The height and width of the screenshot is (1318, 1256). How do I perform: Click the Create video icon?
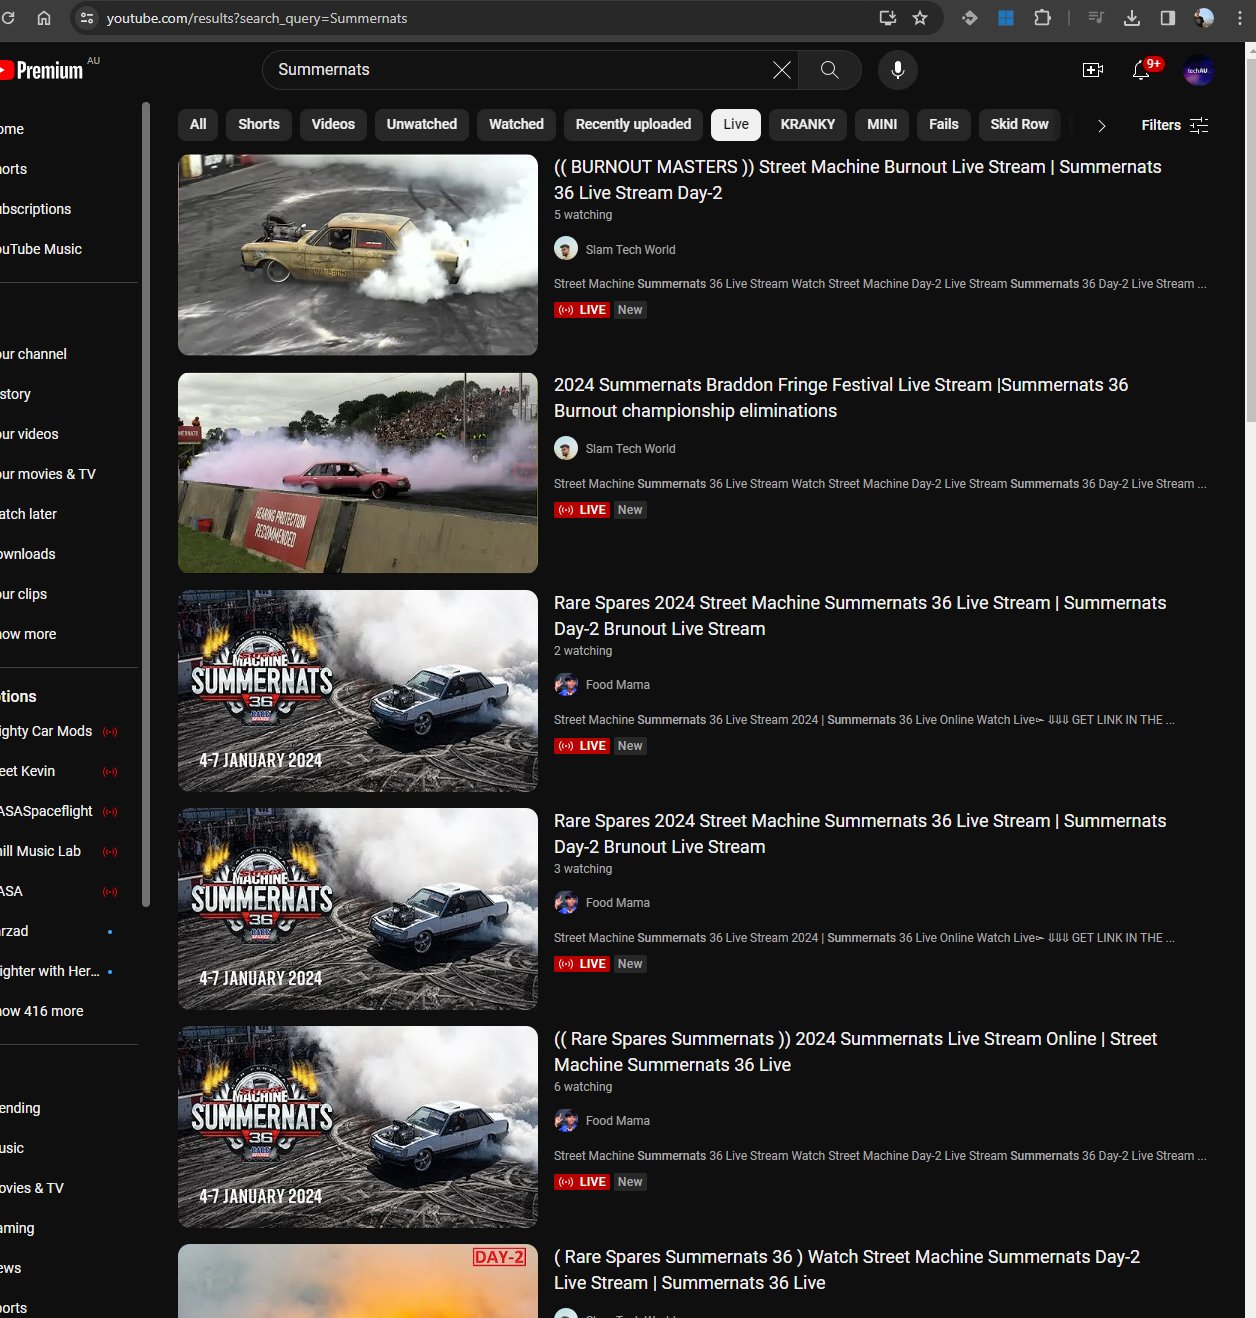click(1093, 70)
